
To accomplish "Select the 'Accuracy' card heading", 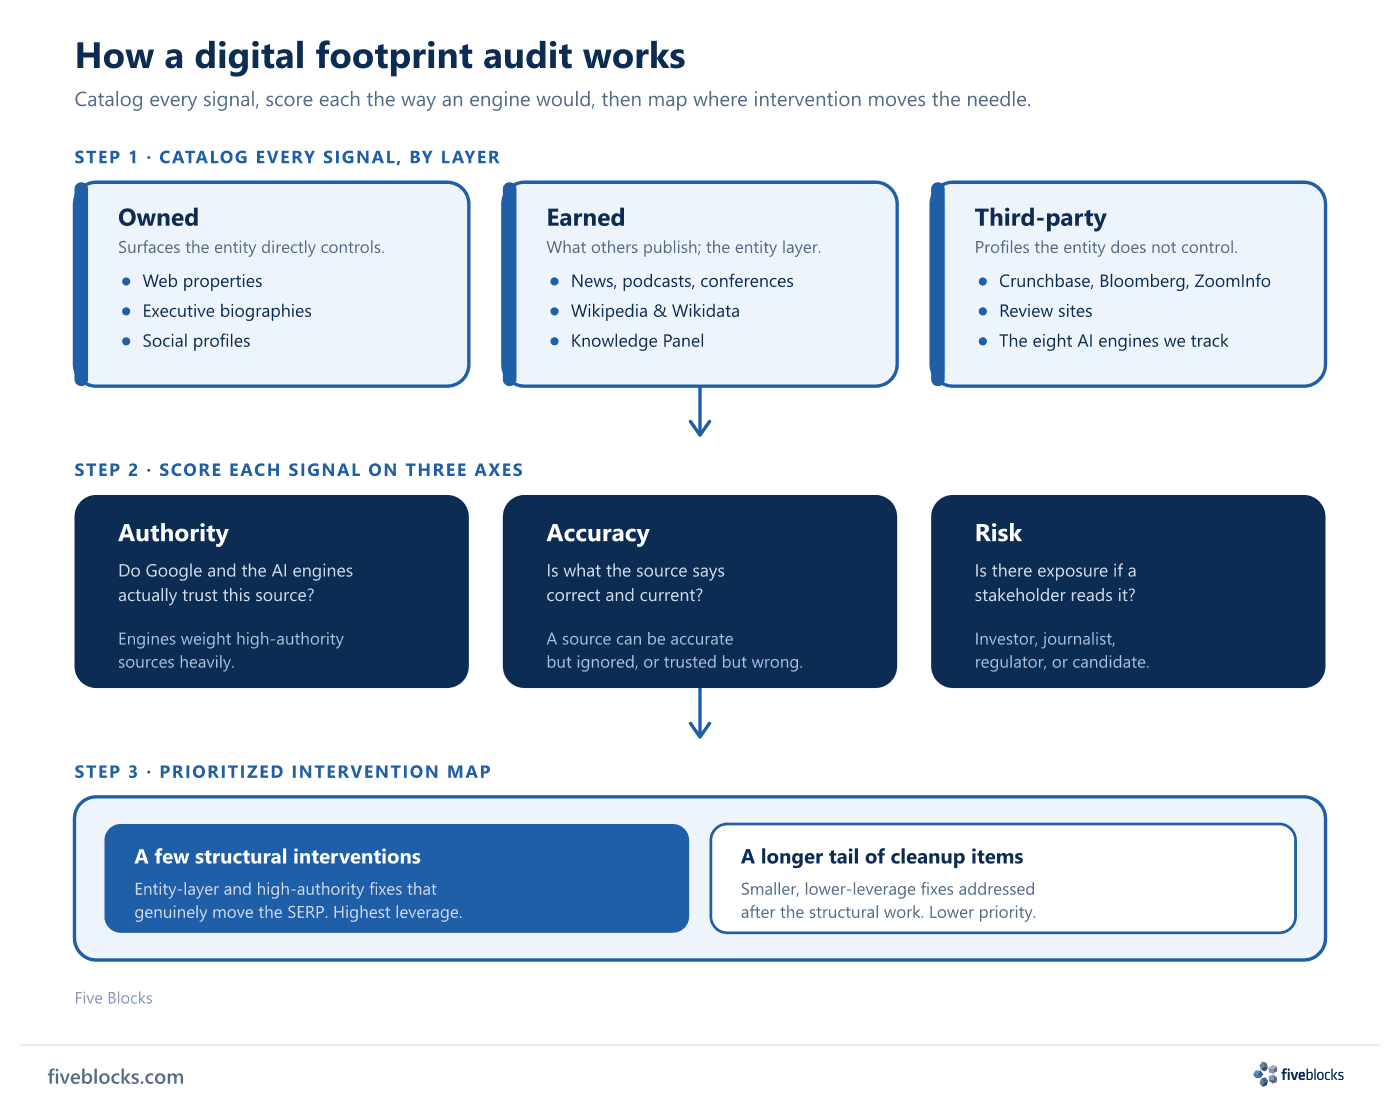I will tap(598, 533).
